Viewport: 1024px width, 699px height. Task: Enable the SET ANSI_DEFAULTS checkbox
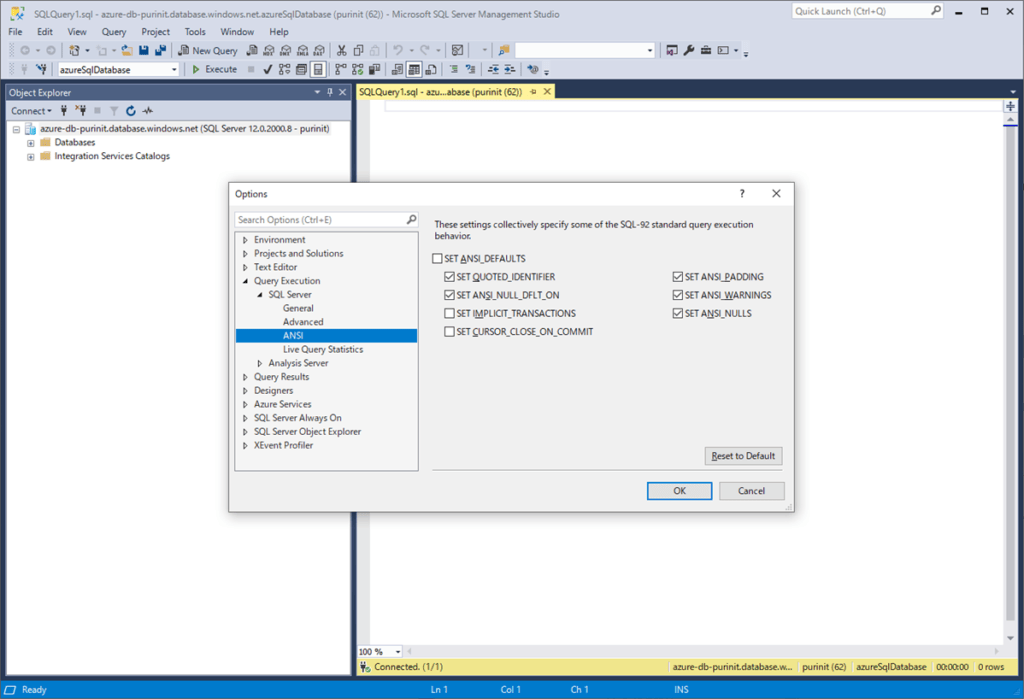(438, 259)
